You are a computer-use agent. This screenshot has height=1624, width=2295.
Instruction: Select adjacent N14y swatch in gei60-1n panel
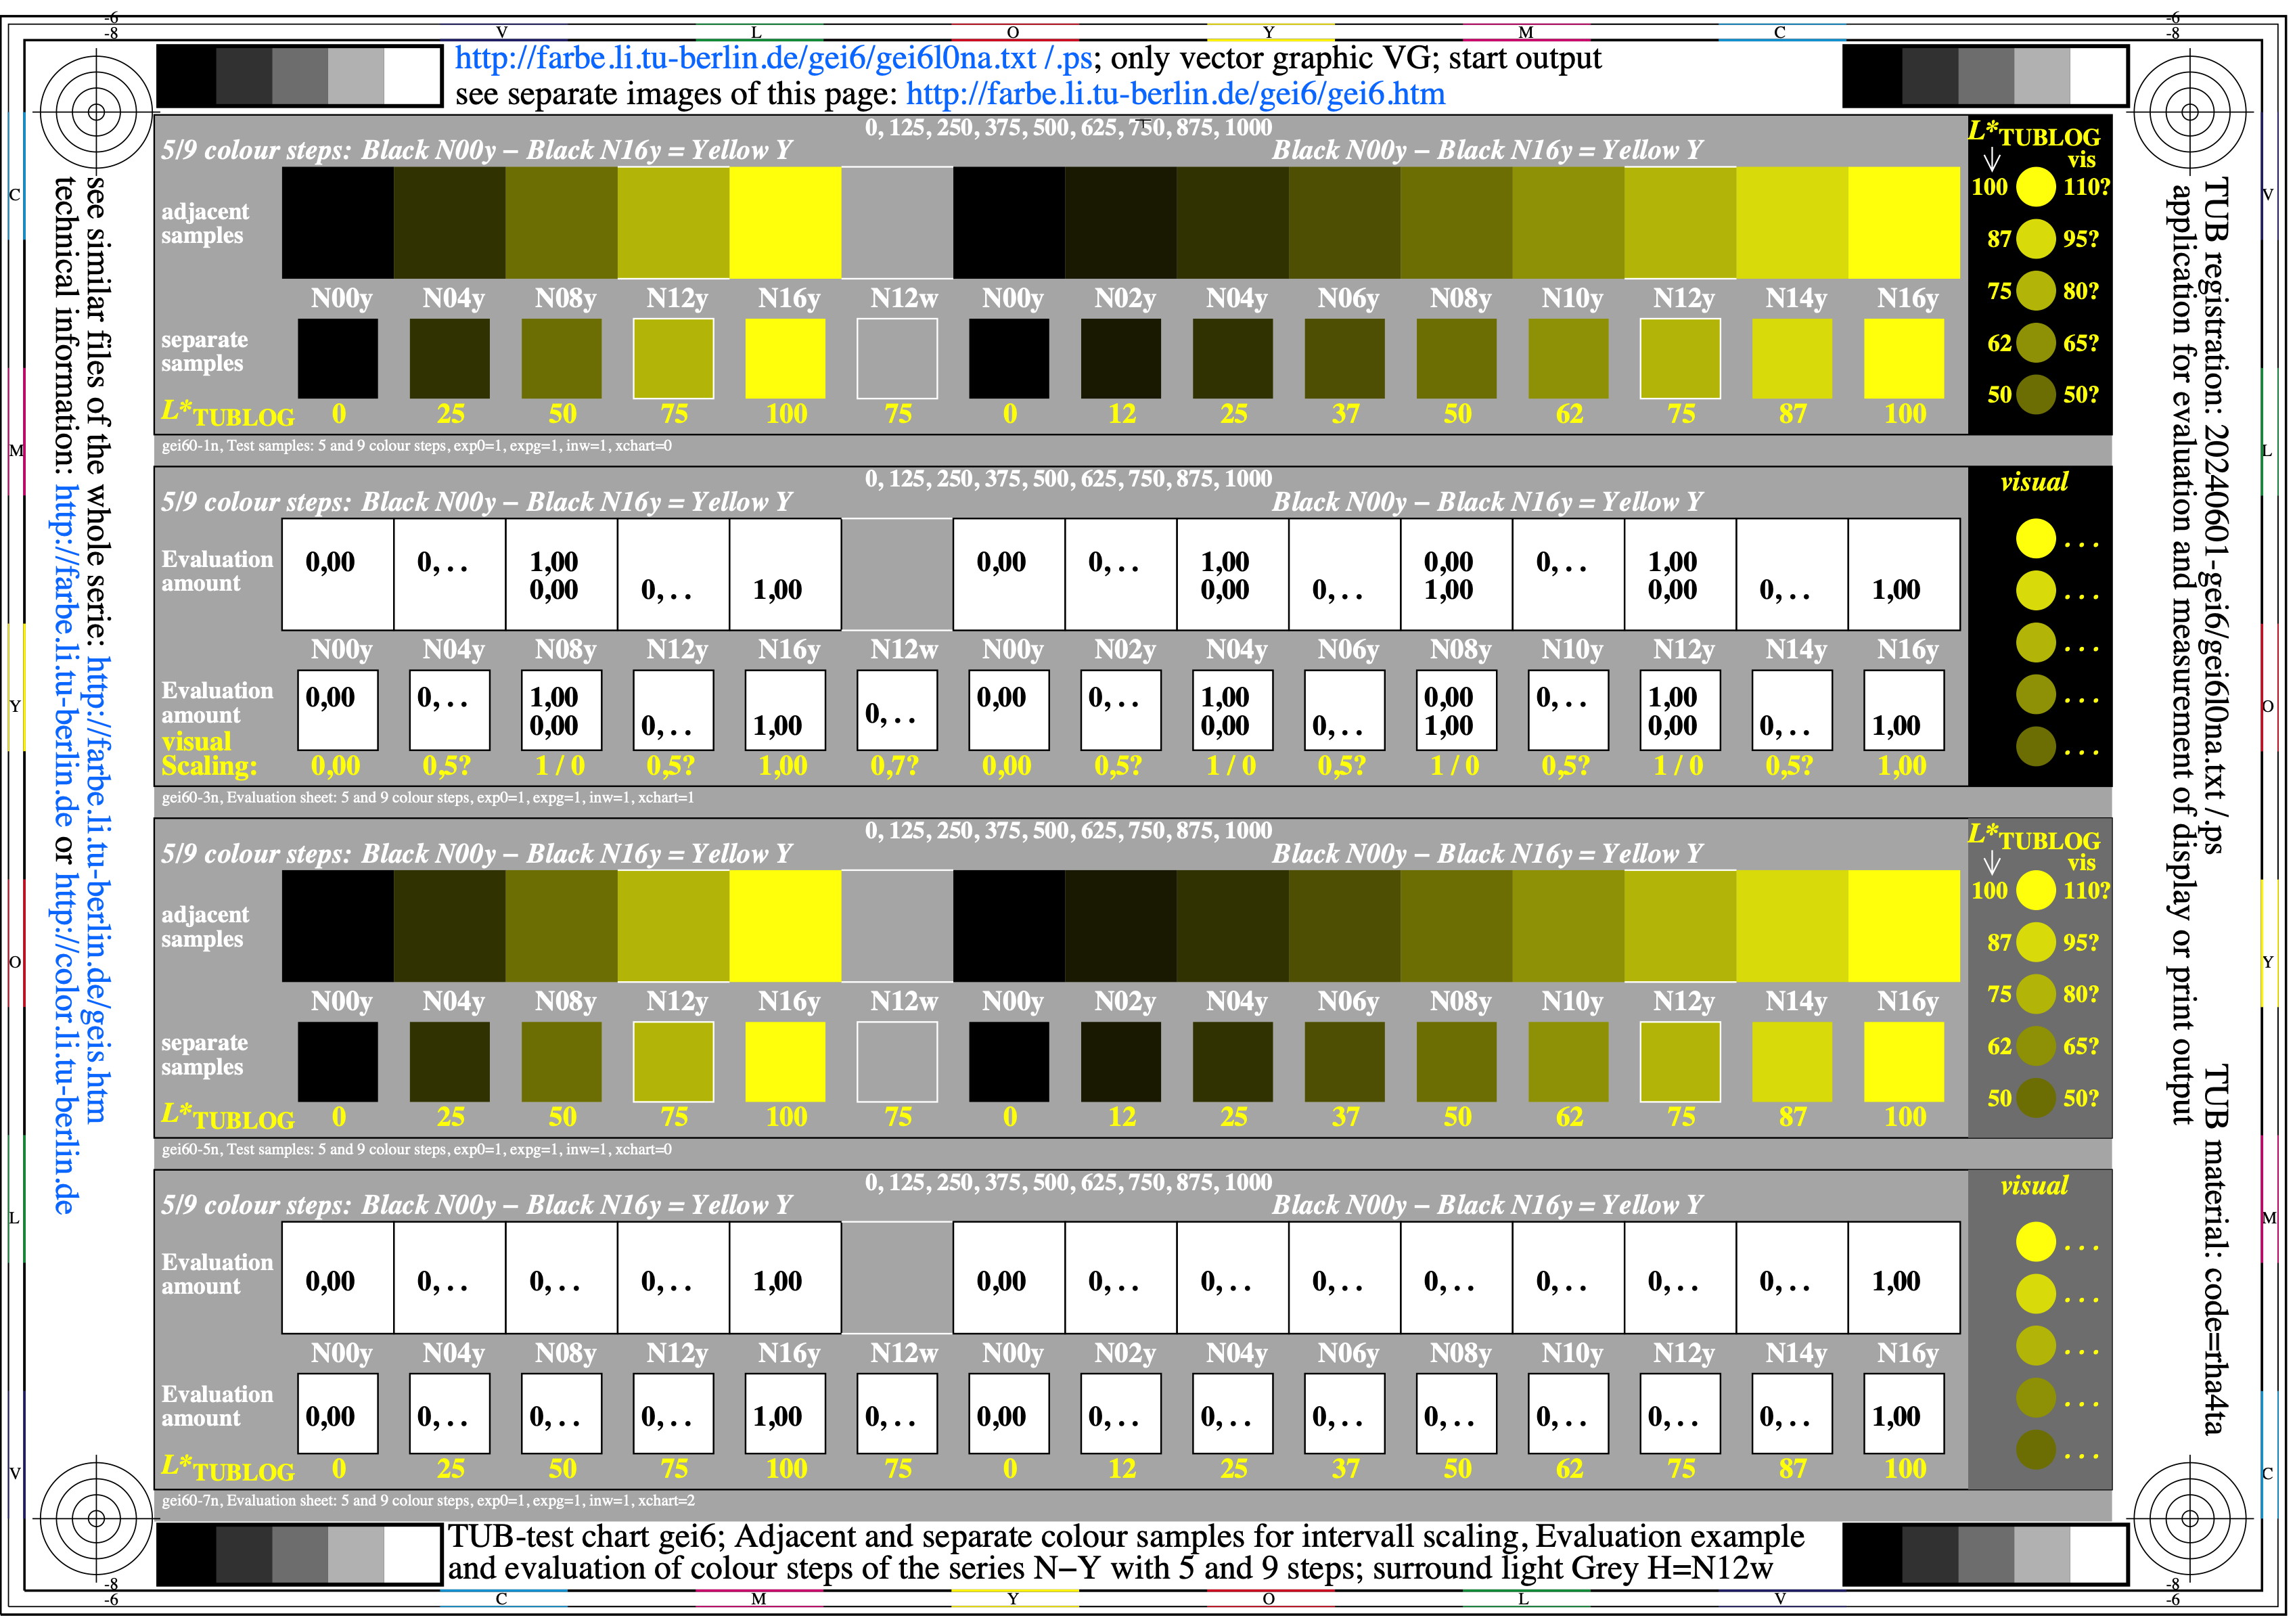[x=1792, y=223]
